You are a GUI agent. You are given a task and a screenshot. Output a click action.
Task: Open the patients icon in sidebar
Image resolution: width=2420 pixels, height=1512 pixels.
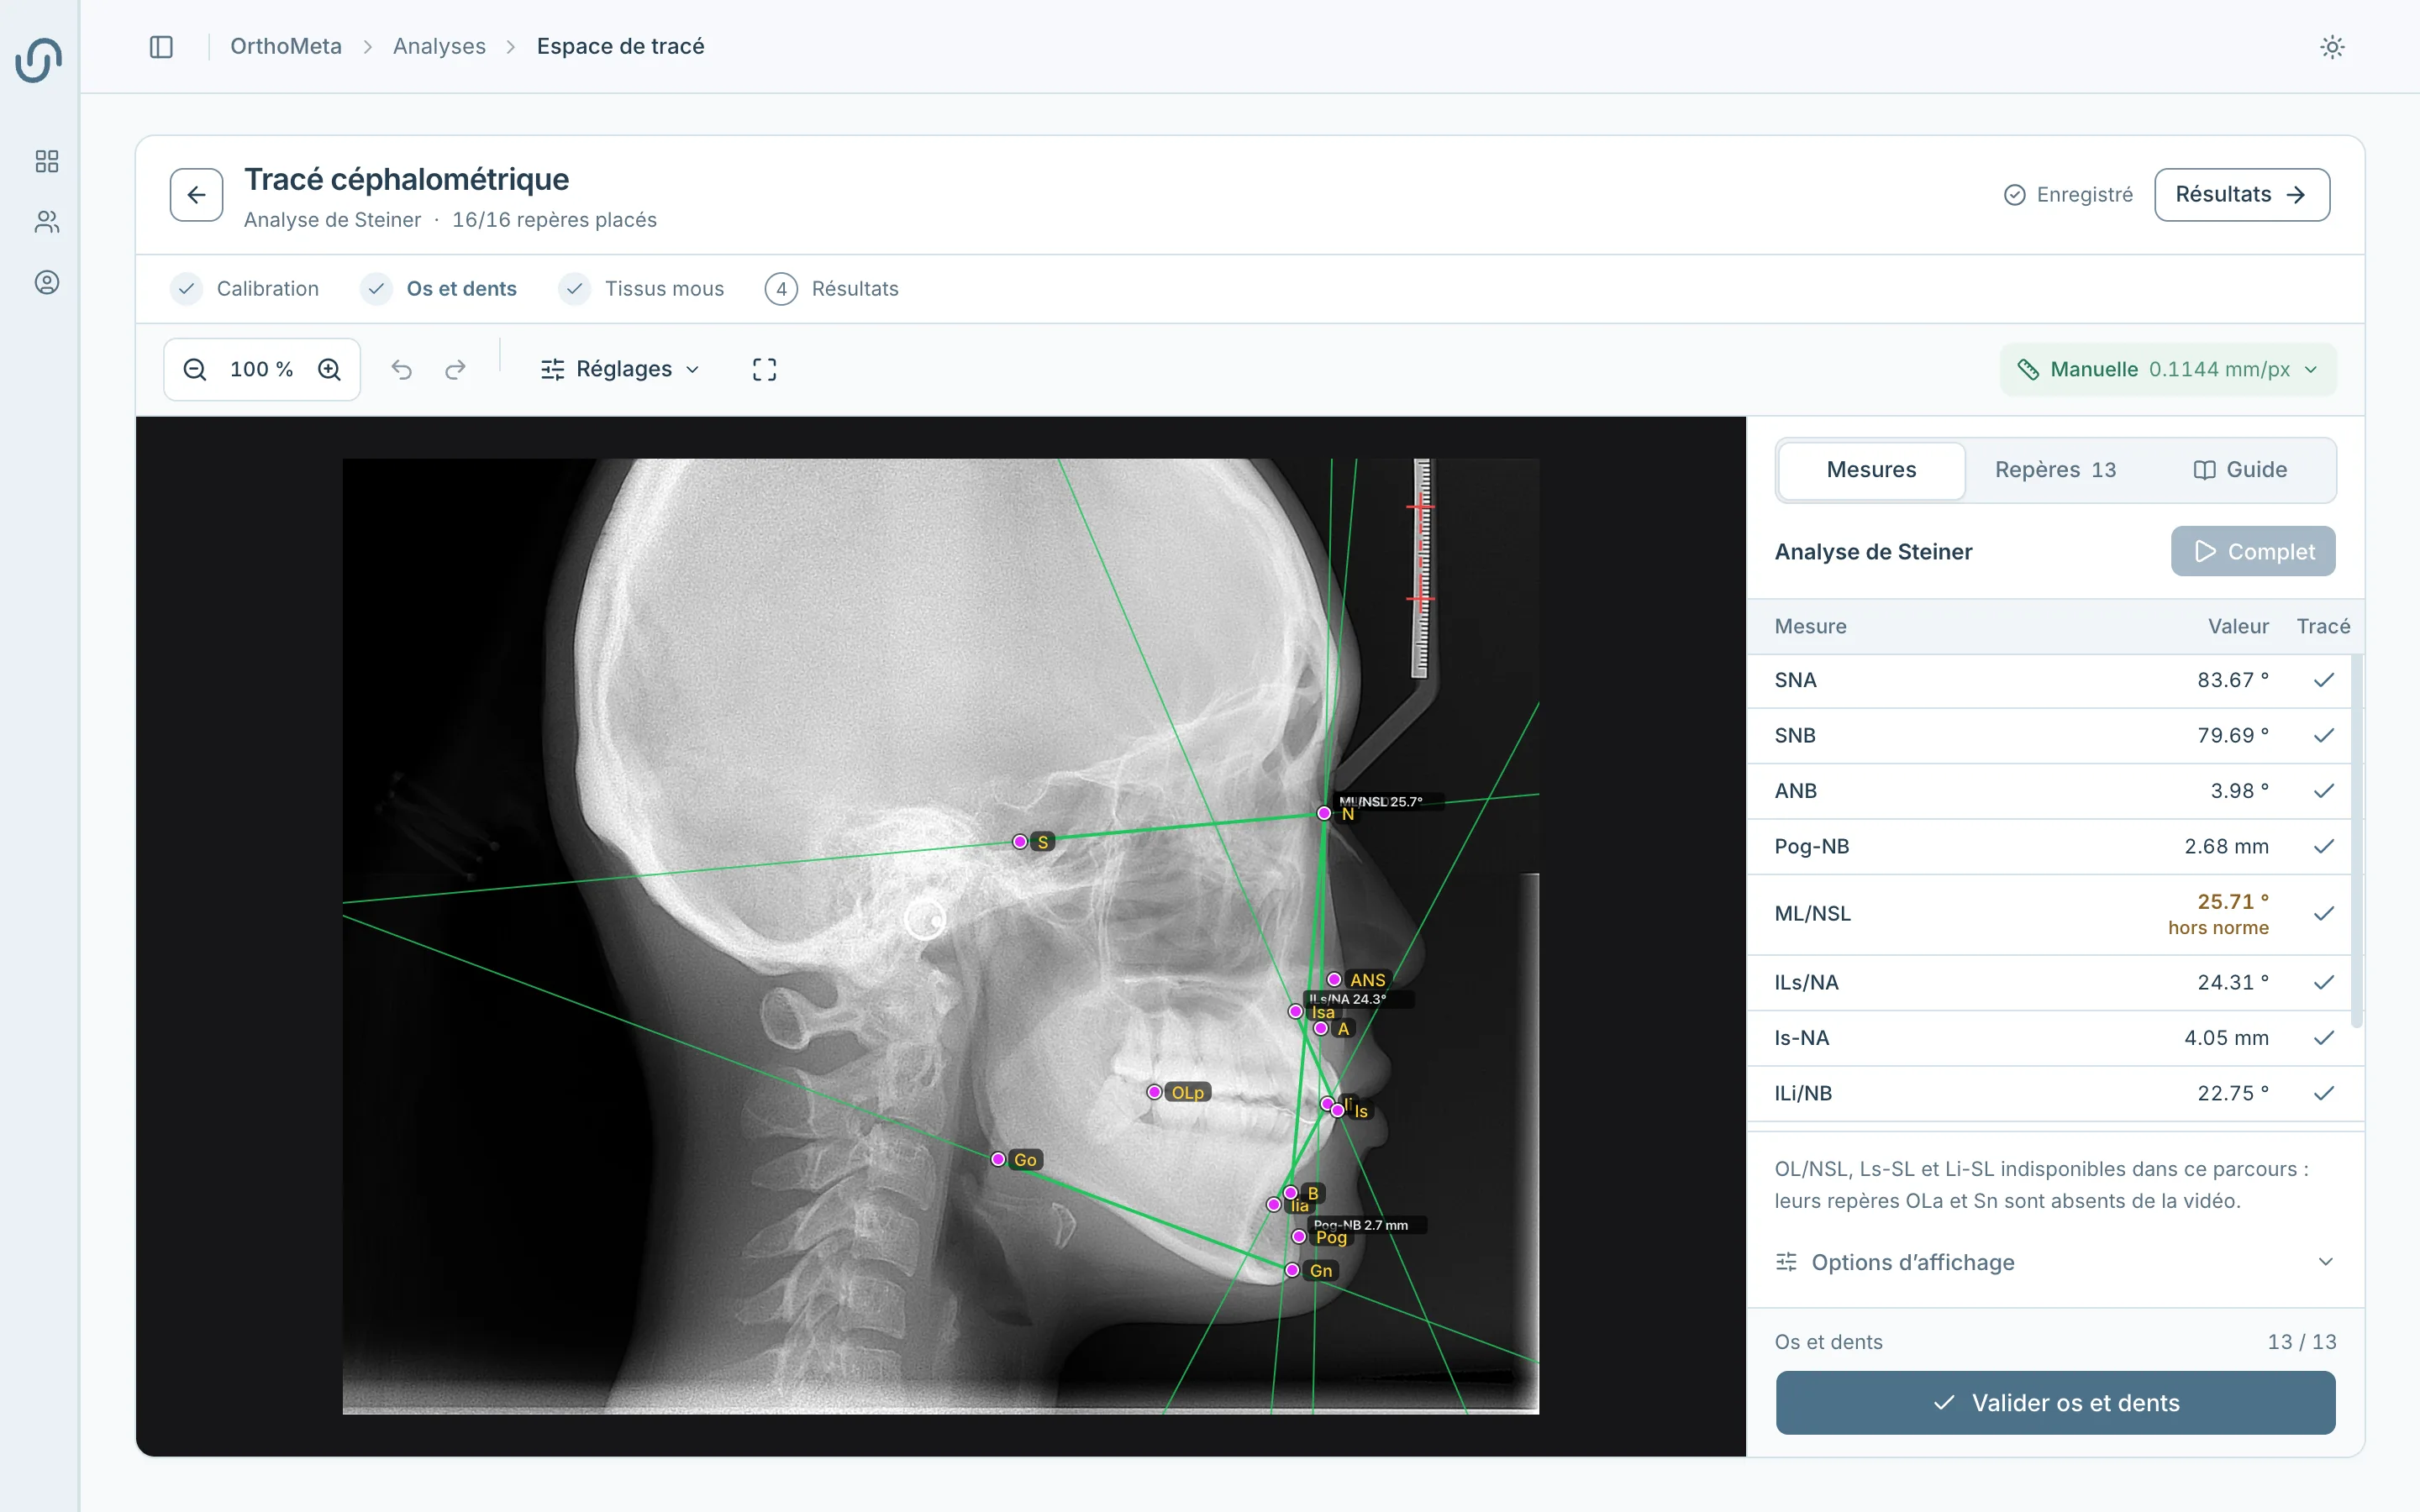47,222
